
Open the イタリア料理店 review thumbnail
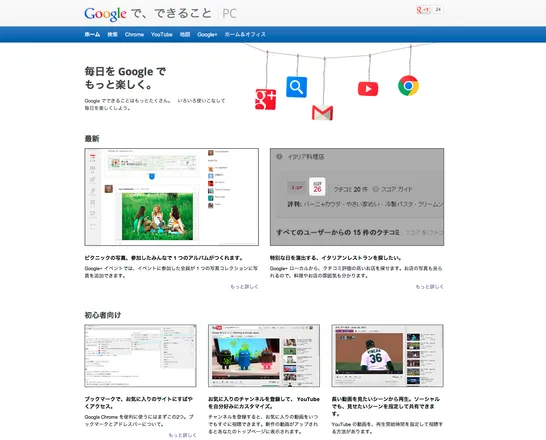click(357, 197)
